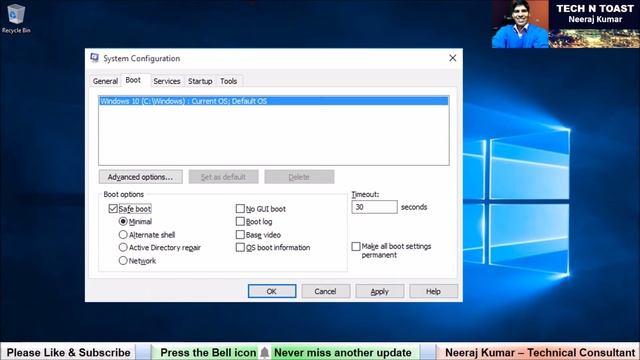640x360 pixels.
Task: Select Active Directory repair
Action: (x=123, y=247)
